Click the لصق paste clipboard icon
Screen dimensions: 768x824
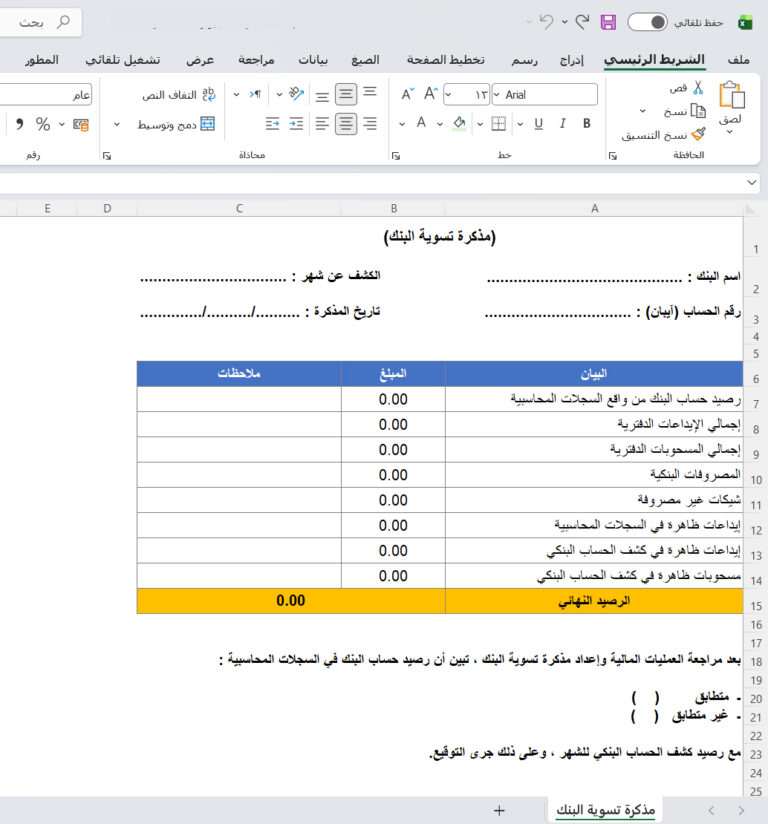click(x=731, y=95)
